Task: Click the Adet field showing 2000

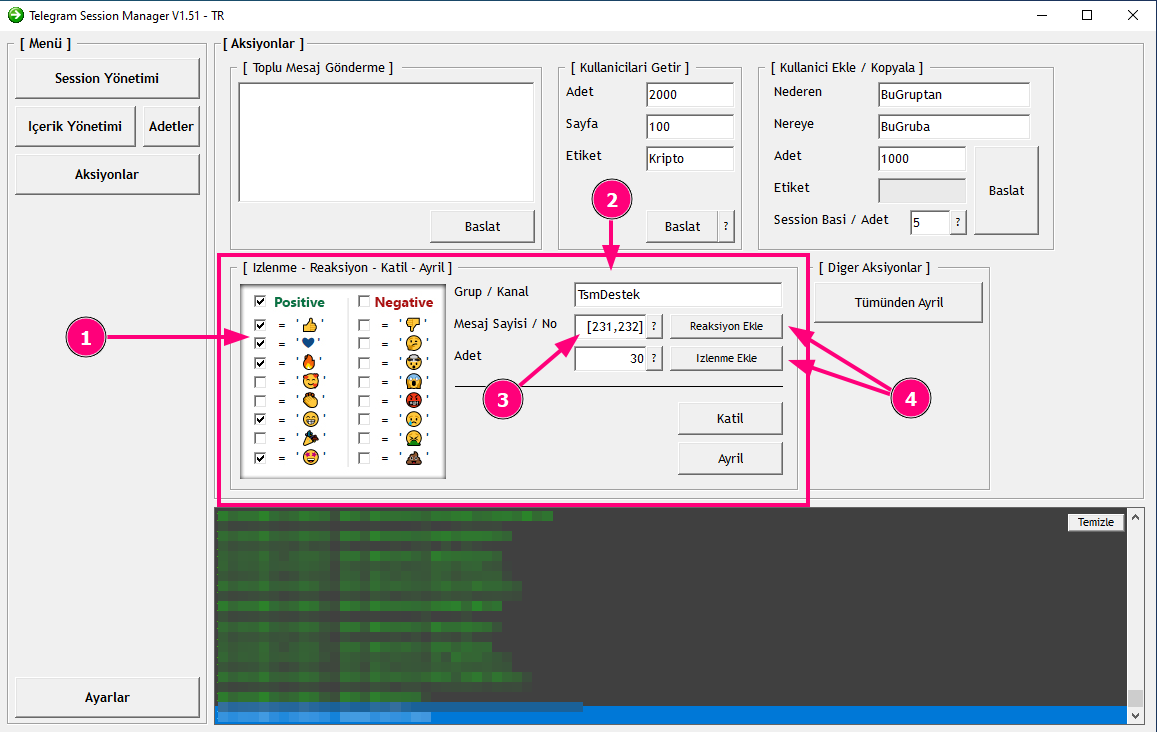Action: (690, 94)
